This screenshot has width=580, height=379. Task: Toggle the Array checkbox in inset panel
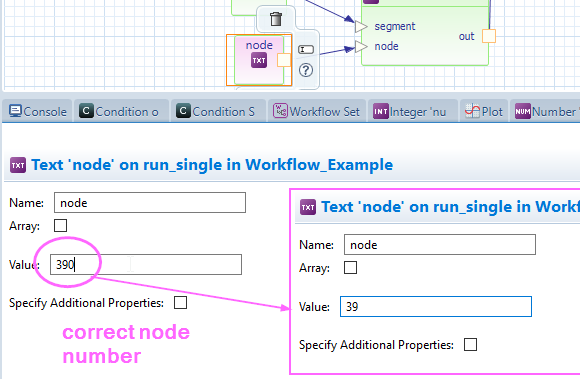[x=350, y=267]
